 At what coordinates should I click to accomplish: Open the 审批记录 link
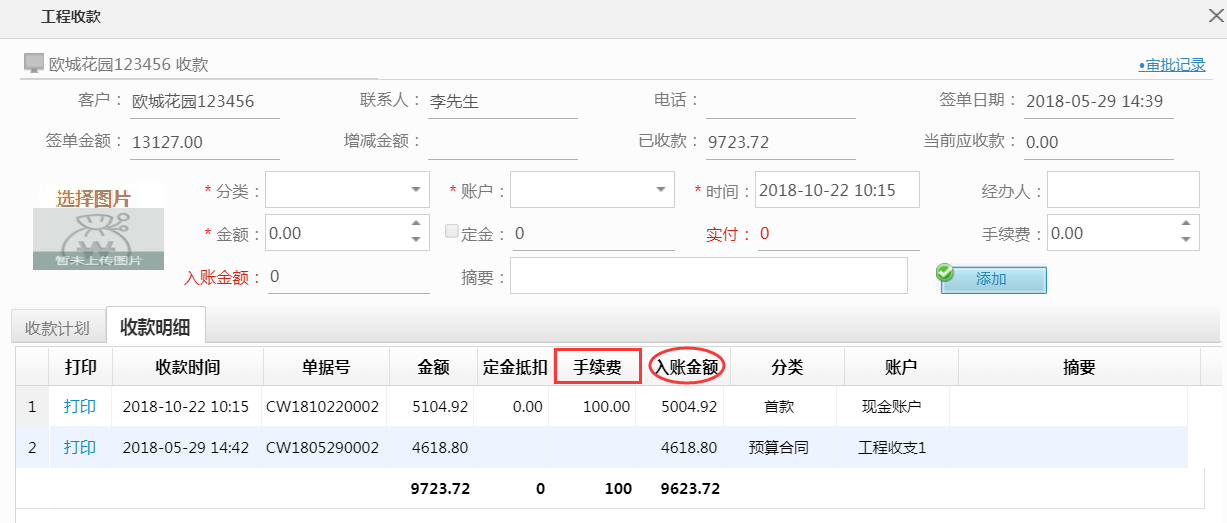tap(1171, 65)
